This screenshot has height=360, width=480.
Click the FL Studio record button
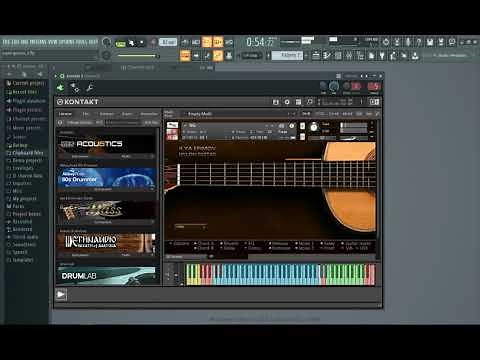153,43
